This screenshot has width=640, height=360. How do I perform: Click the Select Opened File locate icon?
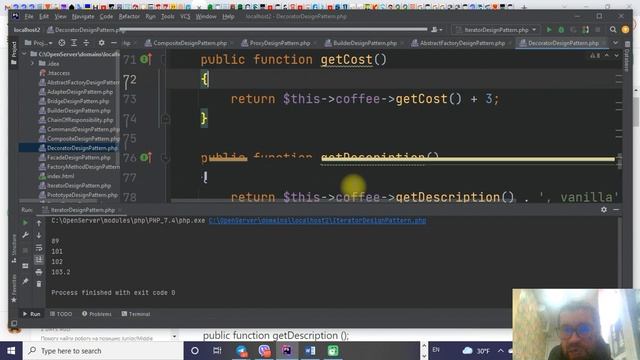click(62, 43)
